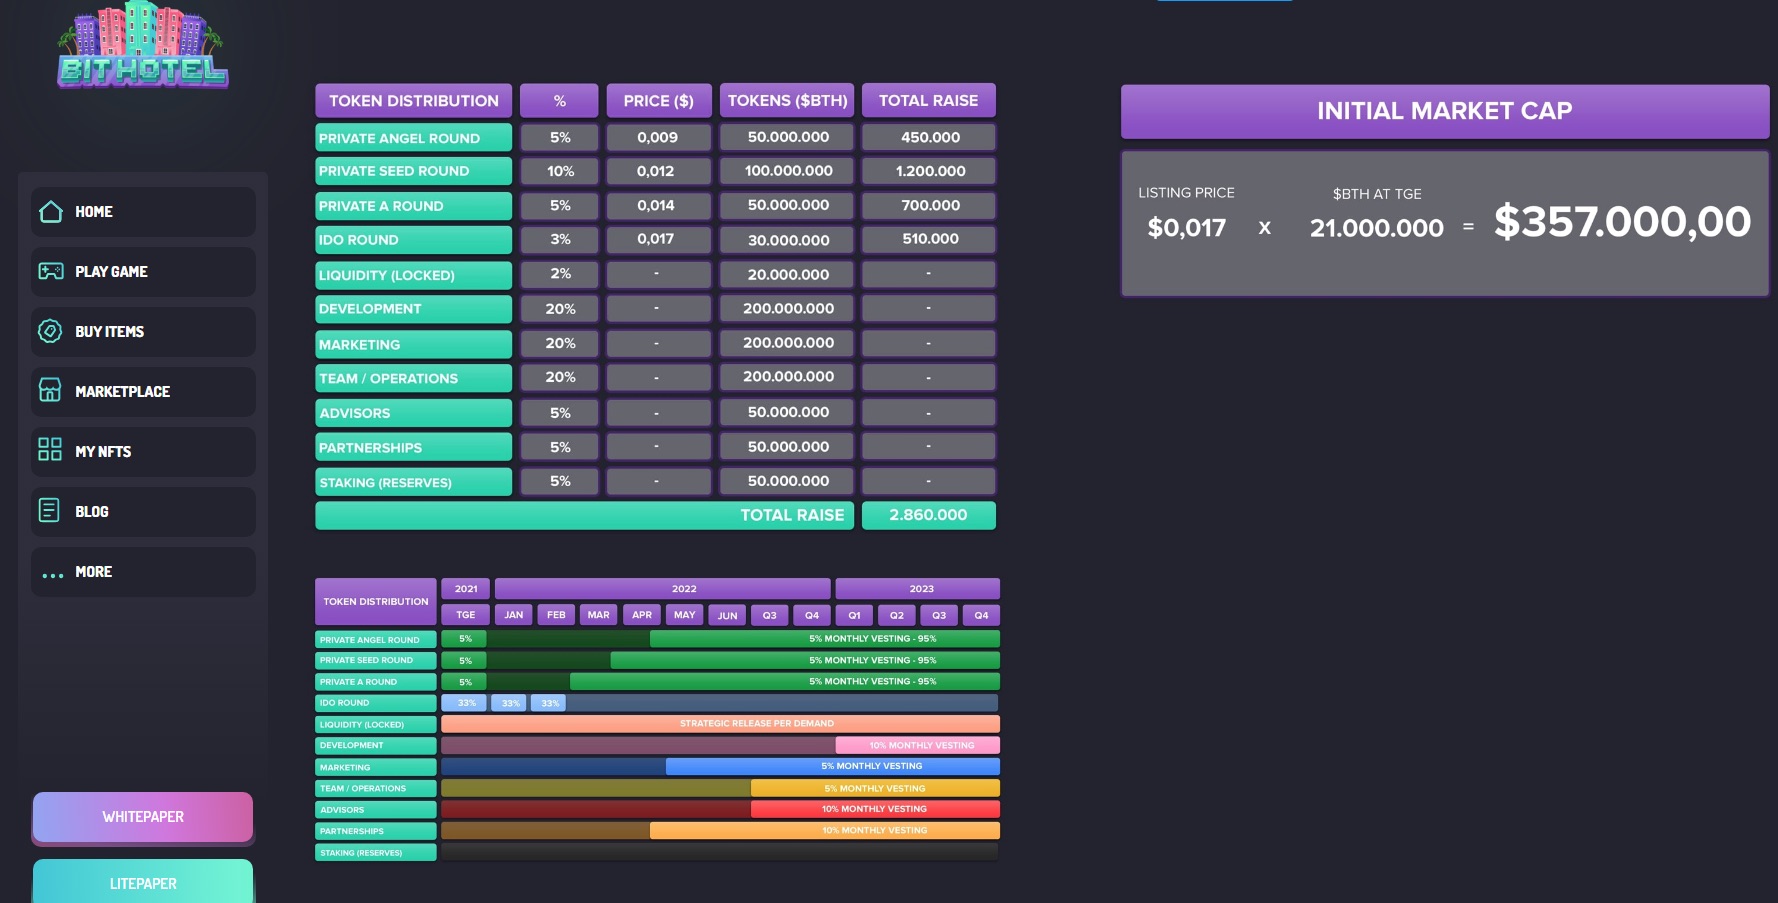Open the Home menu item
Screen dimensions: 1778x903
[143, 212]
